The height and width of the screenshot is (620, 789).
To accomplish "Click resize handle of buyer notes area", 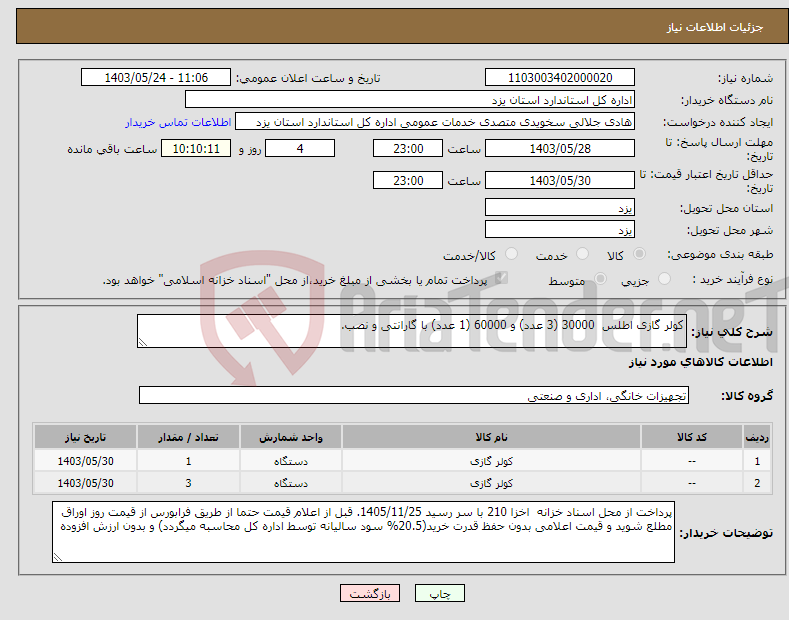I will [58, 557].
